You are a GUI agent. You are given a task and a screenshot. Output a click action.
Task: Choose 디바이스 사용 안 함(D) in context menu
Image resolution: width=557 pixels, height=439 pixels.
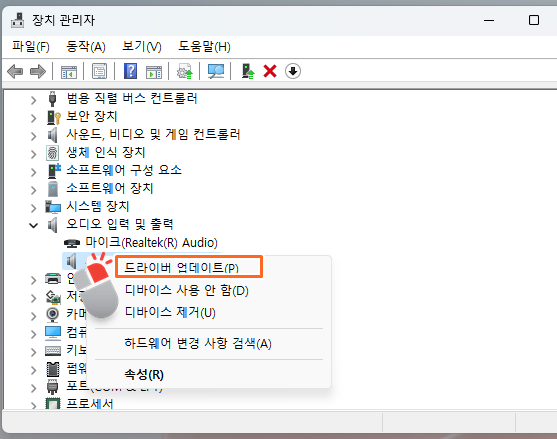tap(186, 290)
